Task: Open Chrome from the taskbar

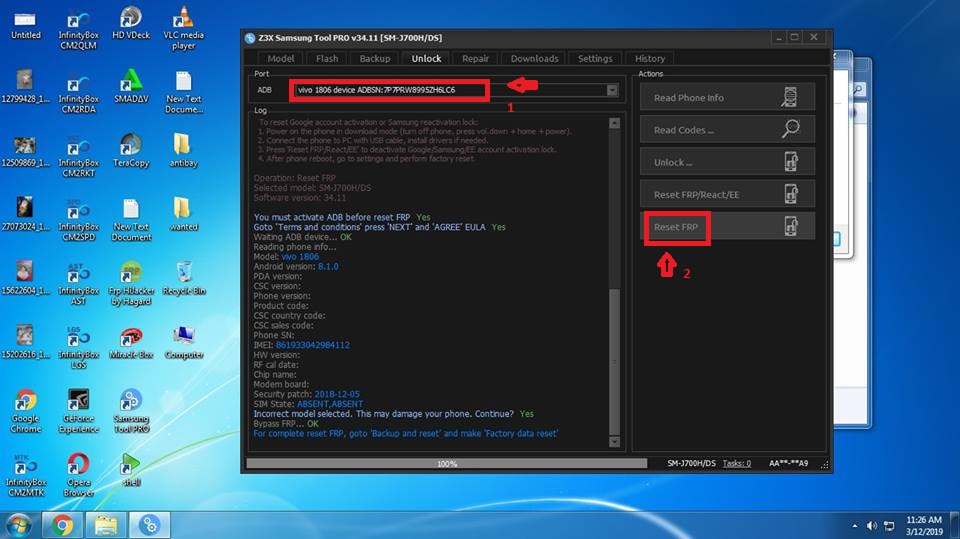Action: (62, 525)
